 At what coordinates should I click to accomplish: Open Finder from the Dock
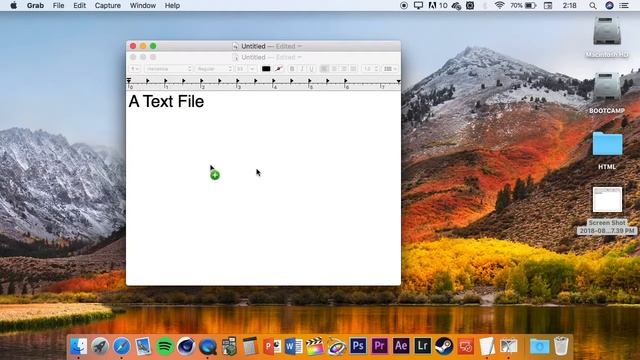tap(78, 347)
